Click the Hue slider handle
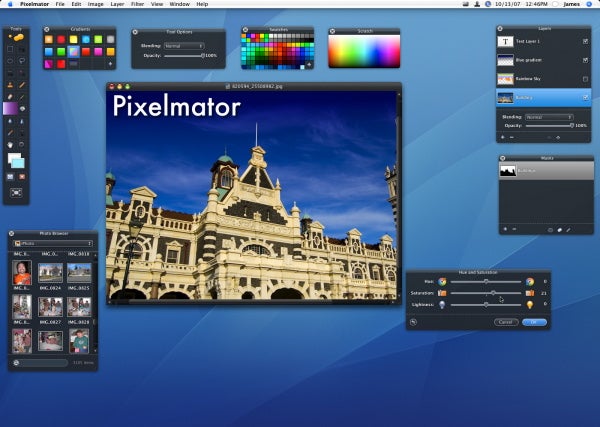The width and height of the screenshot is (600, 427). 486,282
